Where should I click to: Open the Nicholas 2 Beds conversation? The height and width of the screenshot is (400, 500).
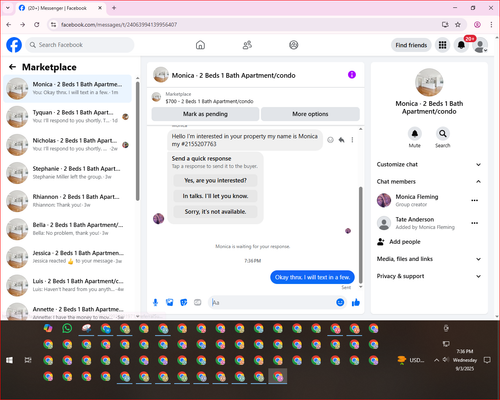pos(68,145)
